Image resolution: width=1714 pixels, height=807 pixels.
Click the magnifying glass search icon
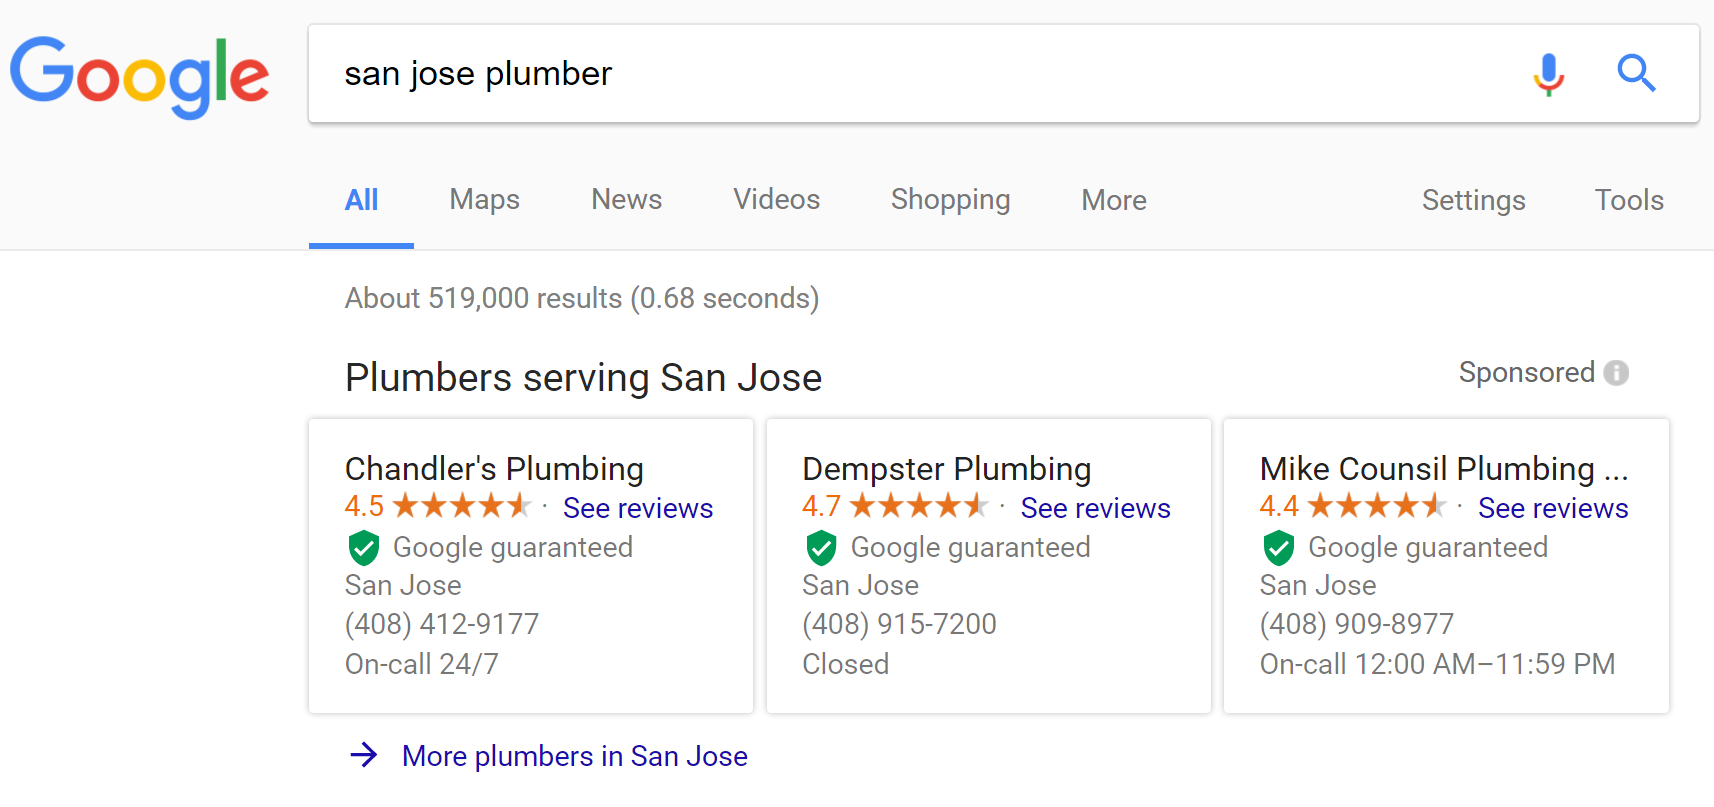(x=1636, y=73)
